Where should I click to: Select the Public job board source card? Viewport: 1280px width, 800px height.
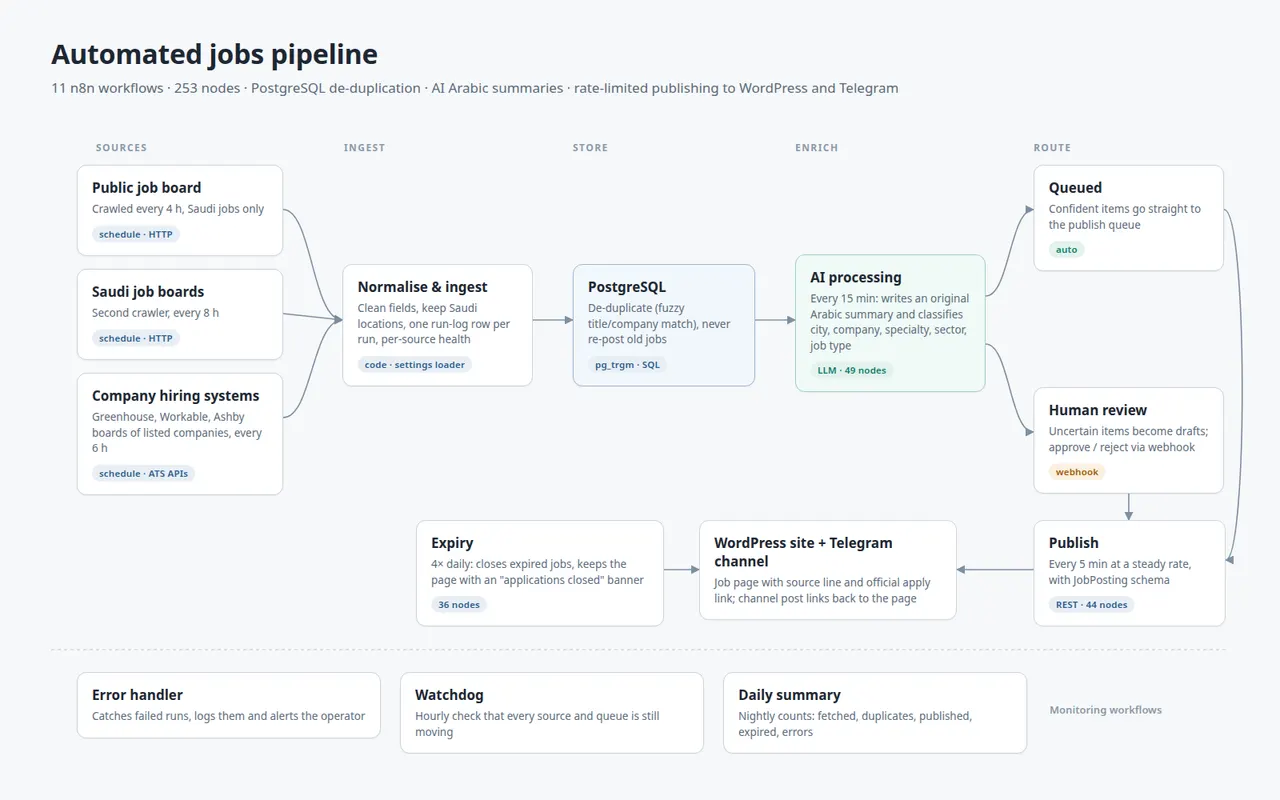click(180, 211)
